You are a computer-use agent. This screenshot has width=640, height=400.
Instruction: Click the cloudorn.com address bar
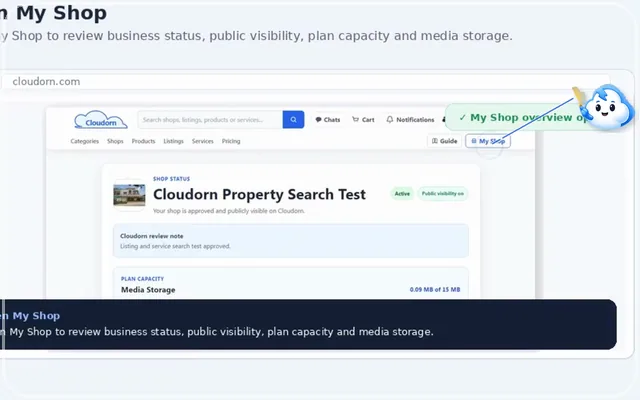coord(305,82)
